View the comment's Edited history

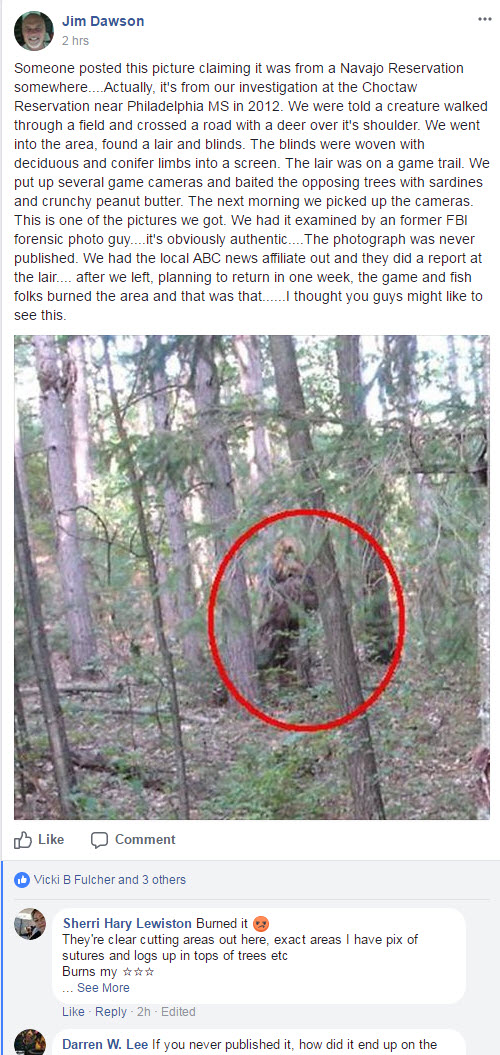tap(178, 1012)
